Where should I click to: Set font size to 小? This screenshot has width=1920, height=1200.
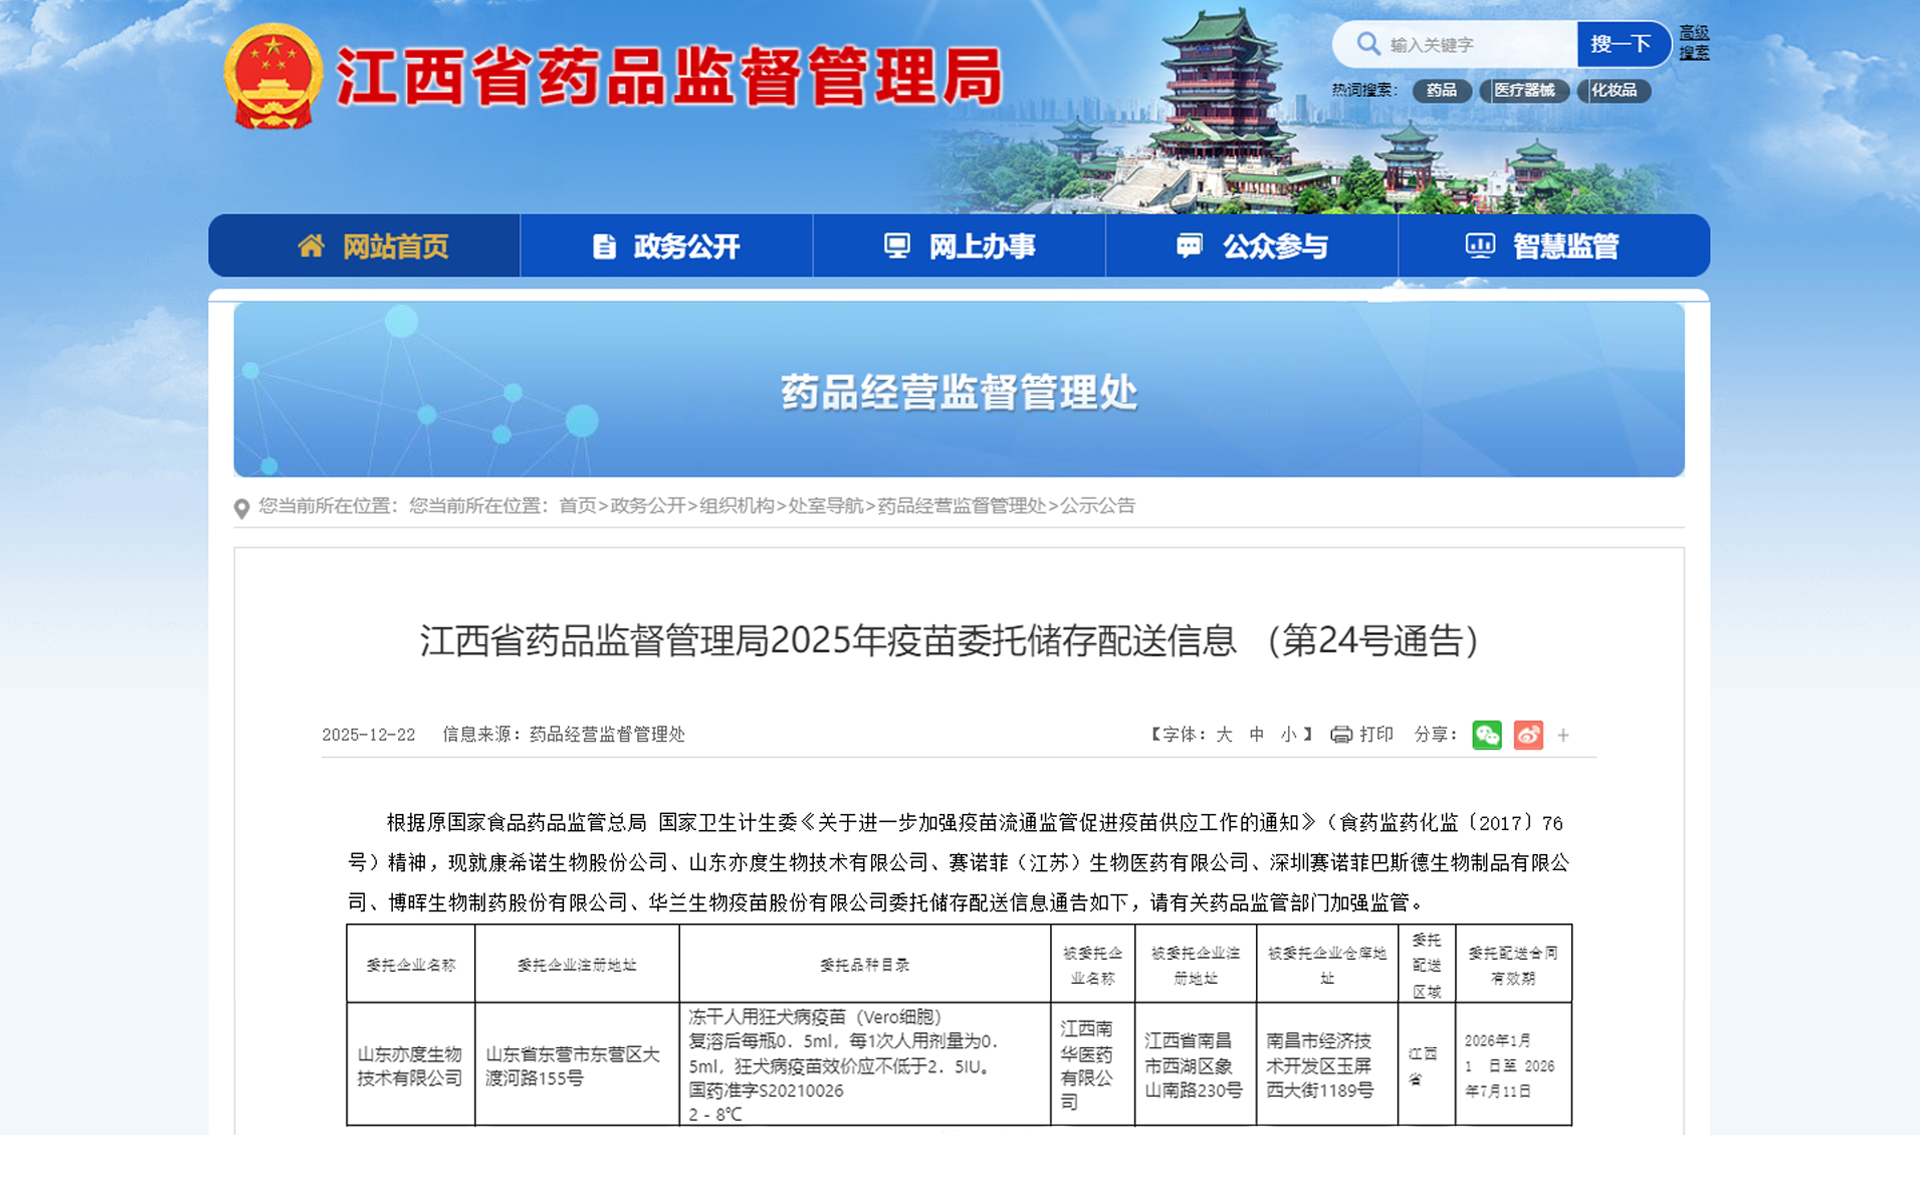pos(1288,735)
